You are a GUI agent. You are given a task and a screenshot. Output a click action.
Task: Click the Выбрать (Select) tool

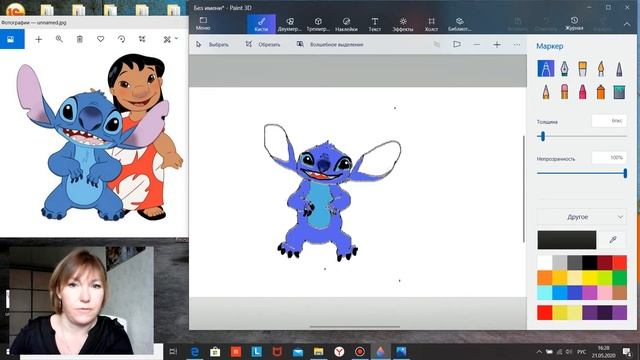click(x=212, y=44)
